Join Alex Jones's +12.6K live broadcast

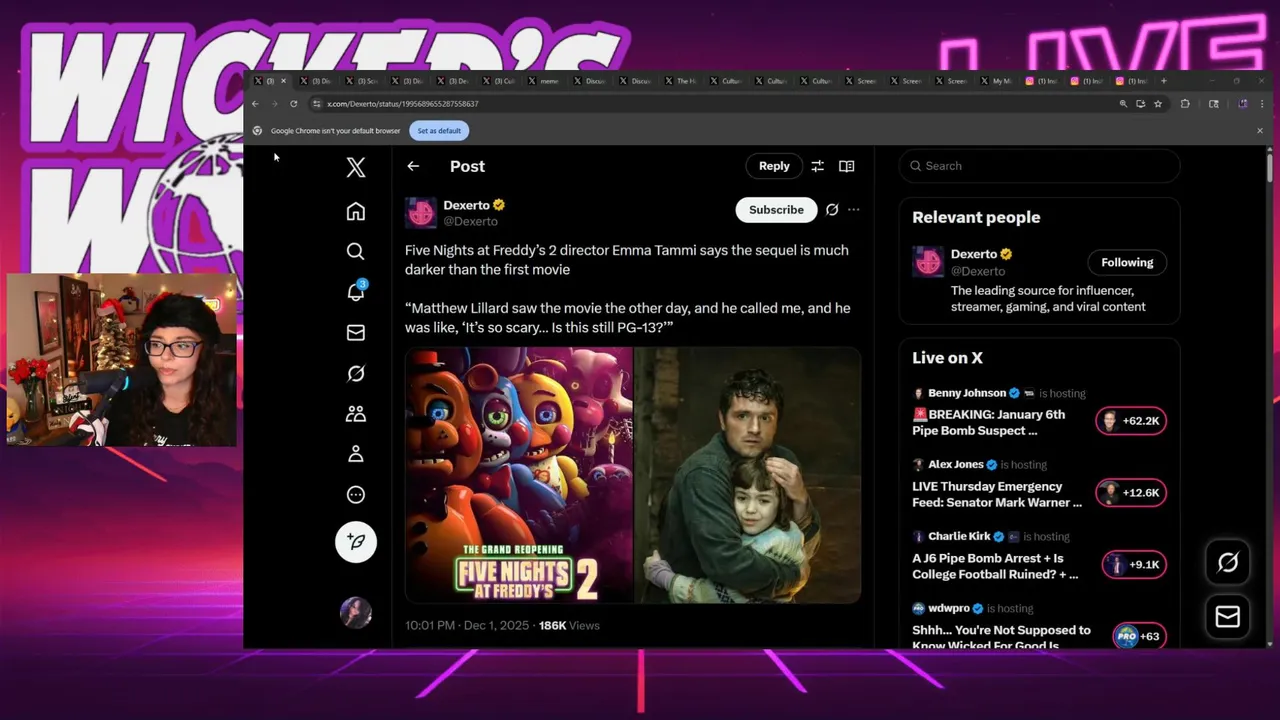(x=1131, y=493)
